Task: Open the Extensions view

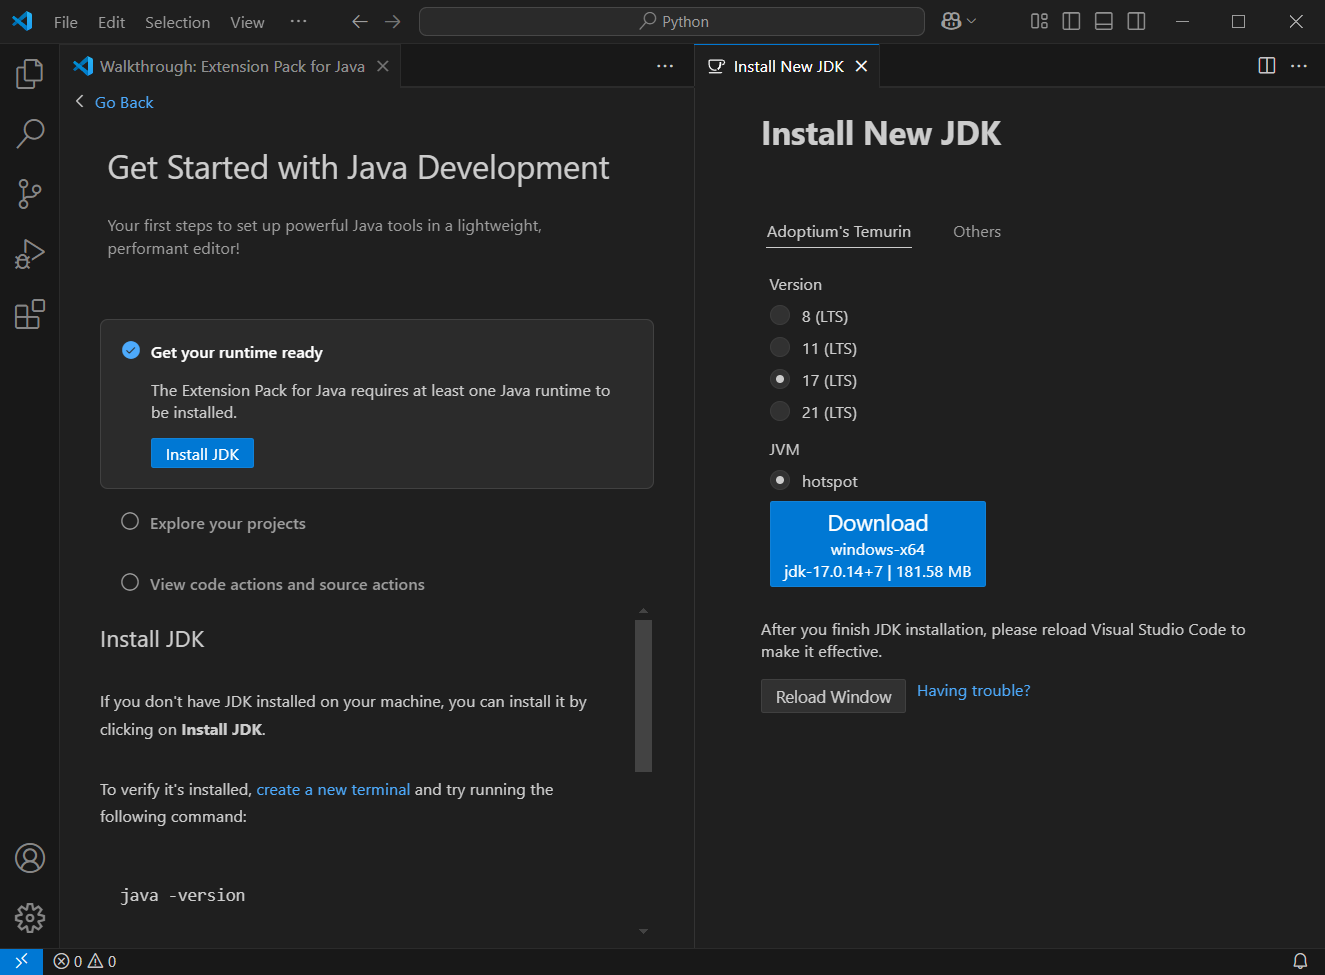Action: click(x=30, y=314)
